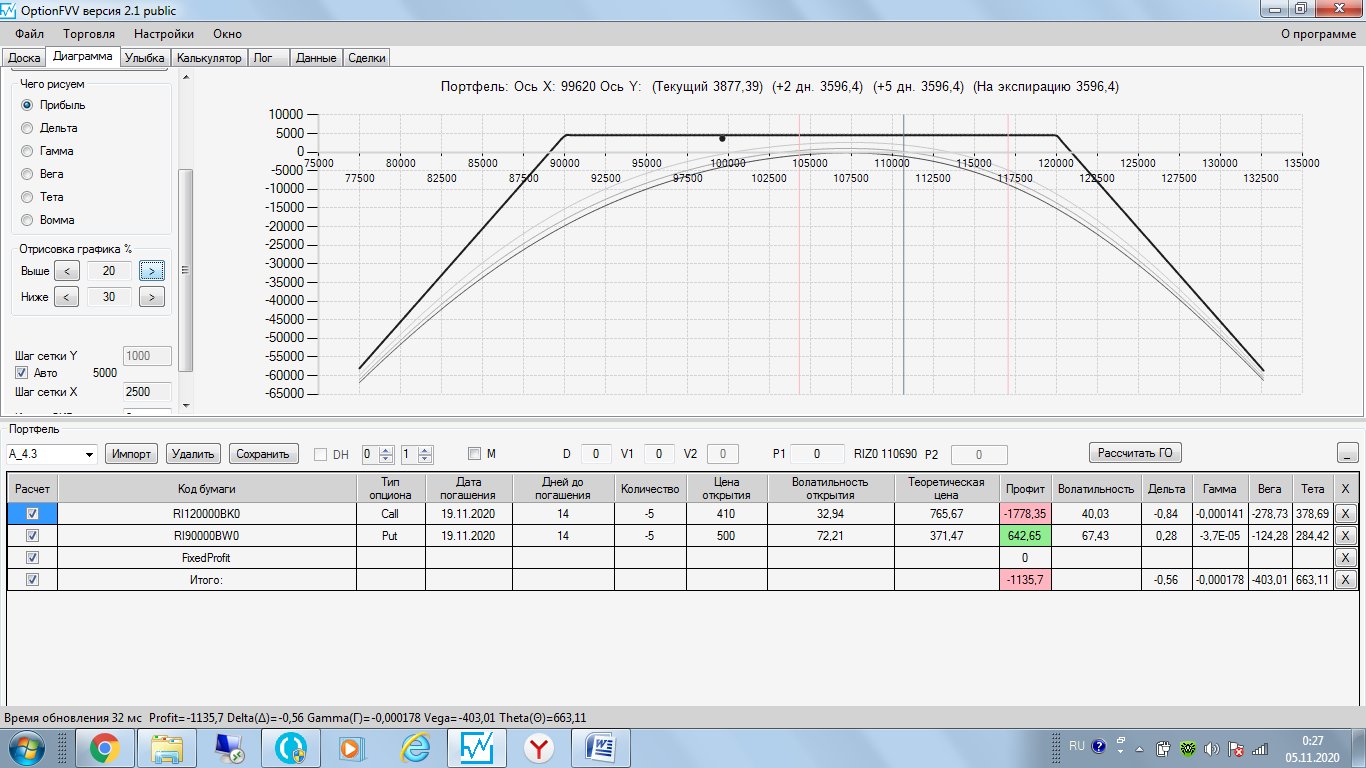Click the Шаг сетки X input field

147,392
